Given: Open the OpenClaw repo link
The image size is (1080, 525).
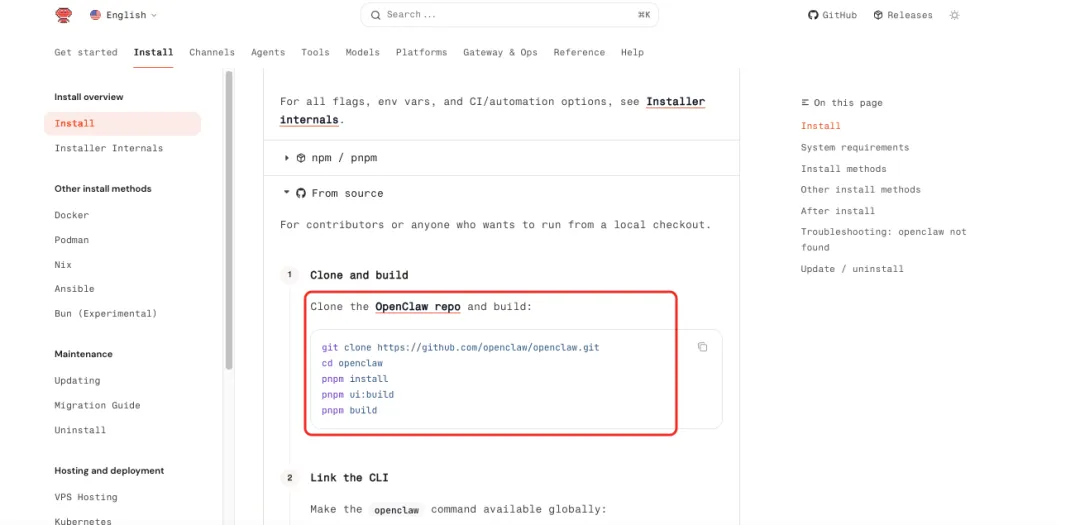Looking at the screenshot, I should coord(417,306).
